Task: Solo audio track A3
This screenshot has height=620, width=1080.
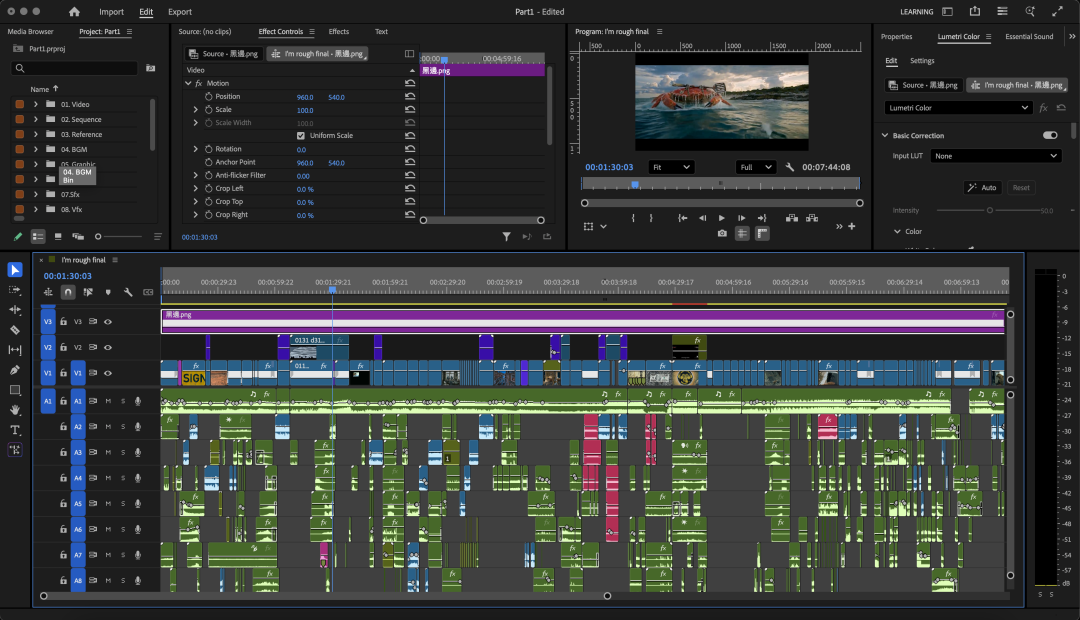Action: pos(123,453)
